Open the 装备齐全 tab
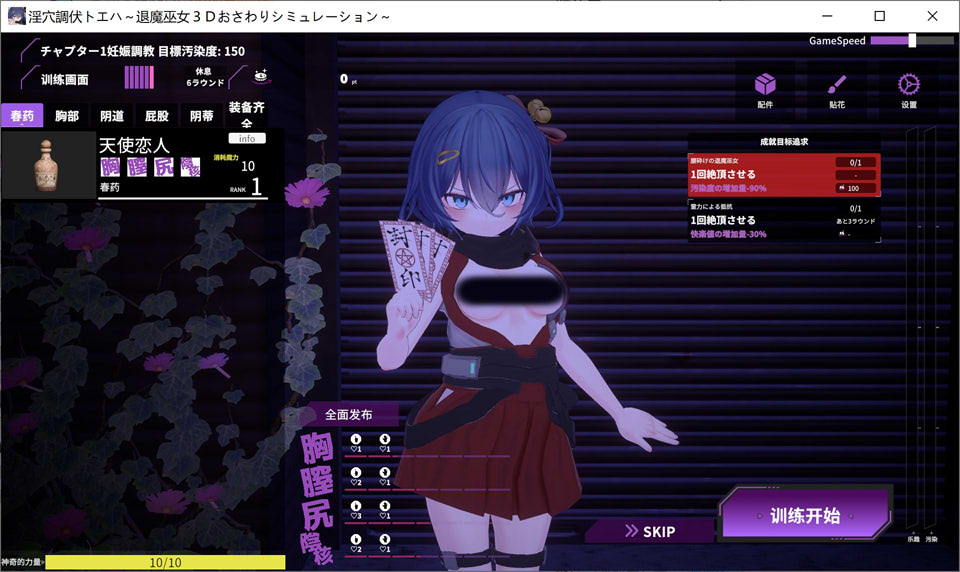This screenshot has width=960, height=572. tap(246, 115)
